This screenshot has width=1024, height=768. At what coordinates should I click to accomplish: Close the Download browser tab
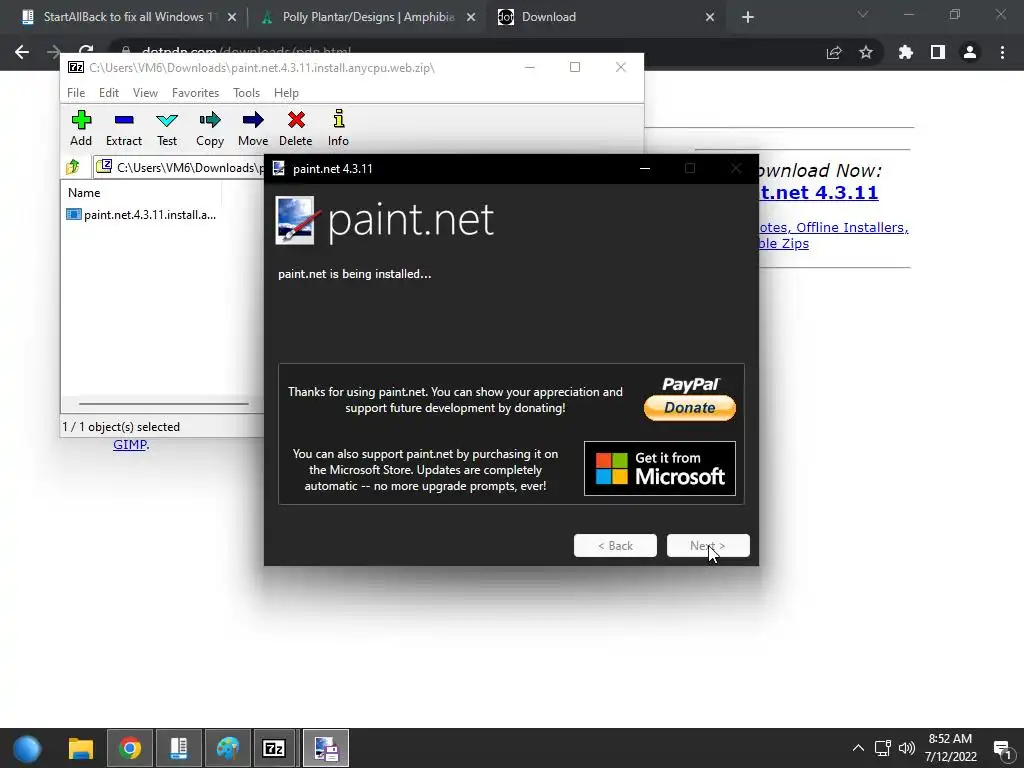[x=710, y=17]
